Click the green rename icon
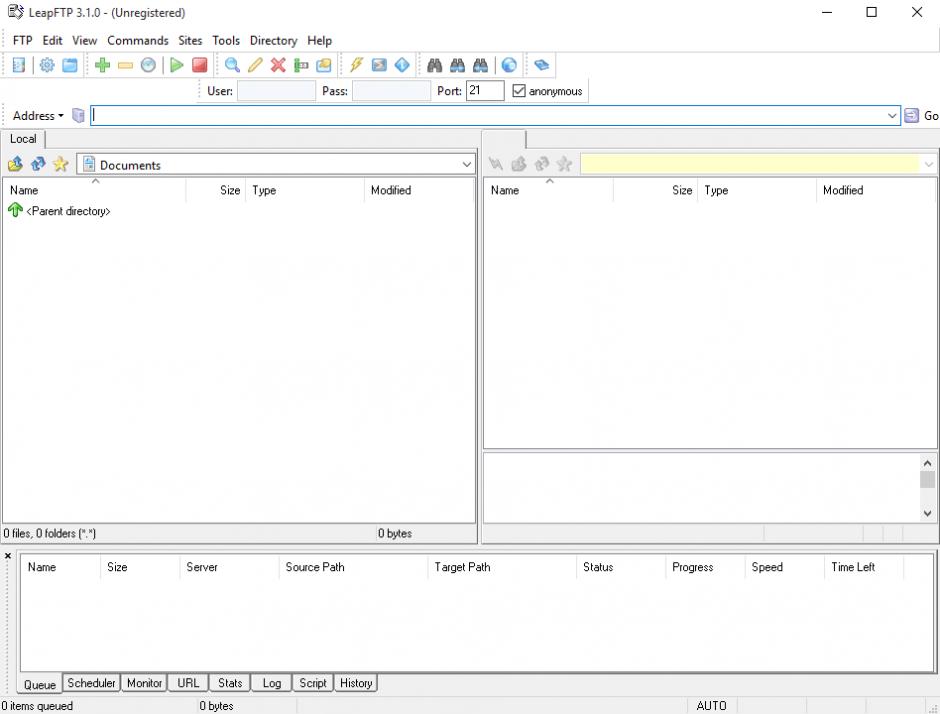 click(301, 65)
